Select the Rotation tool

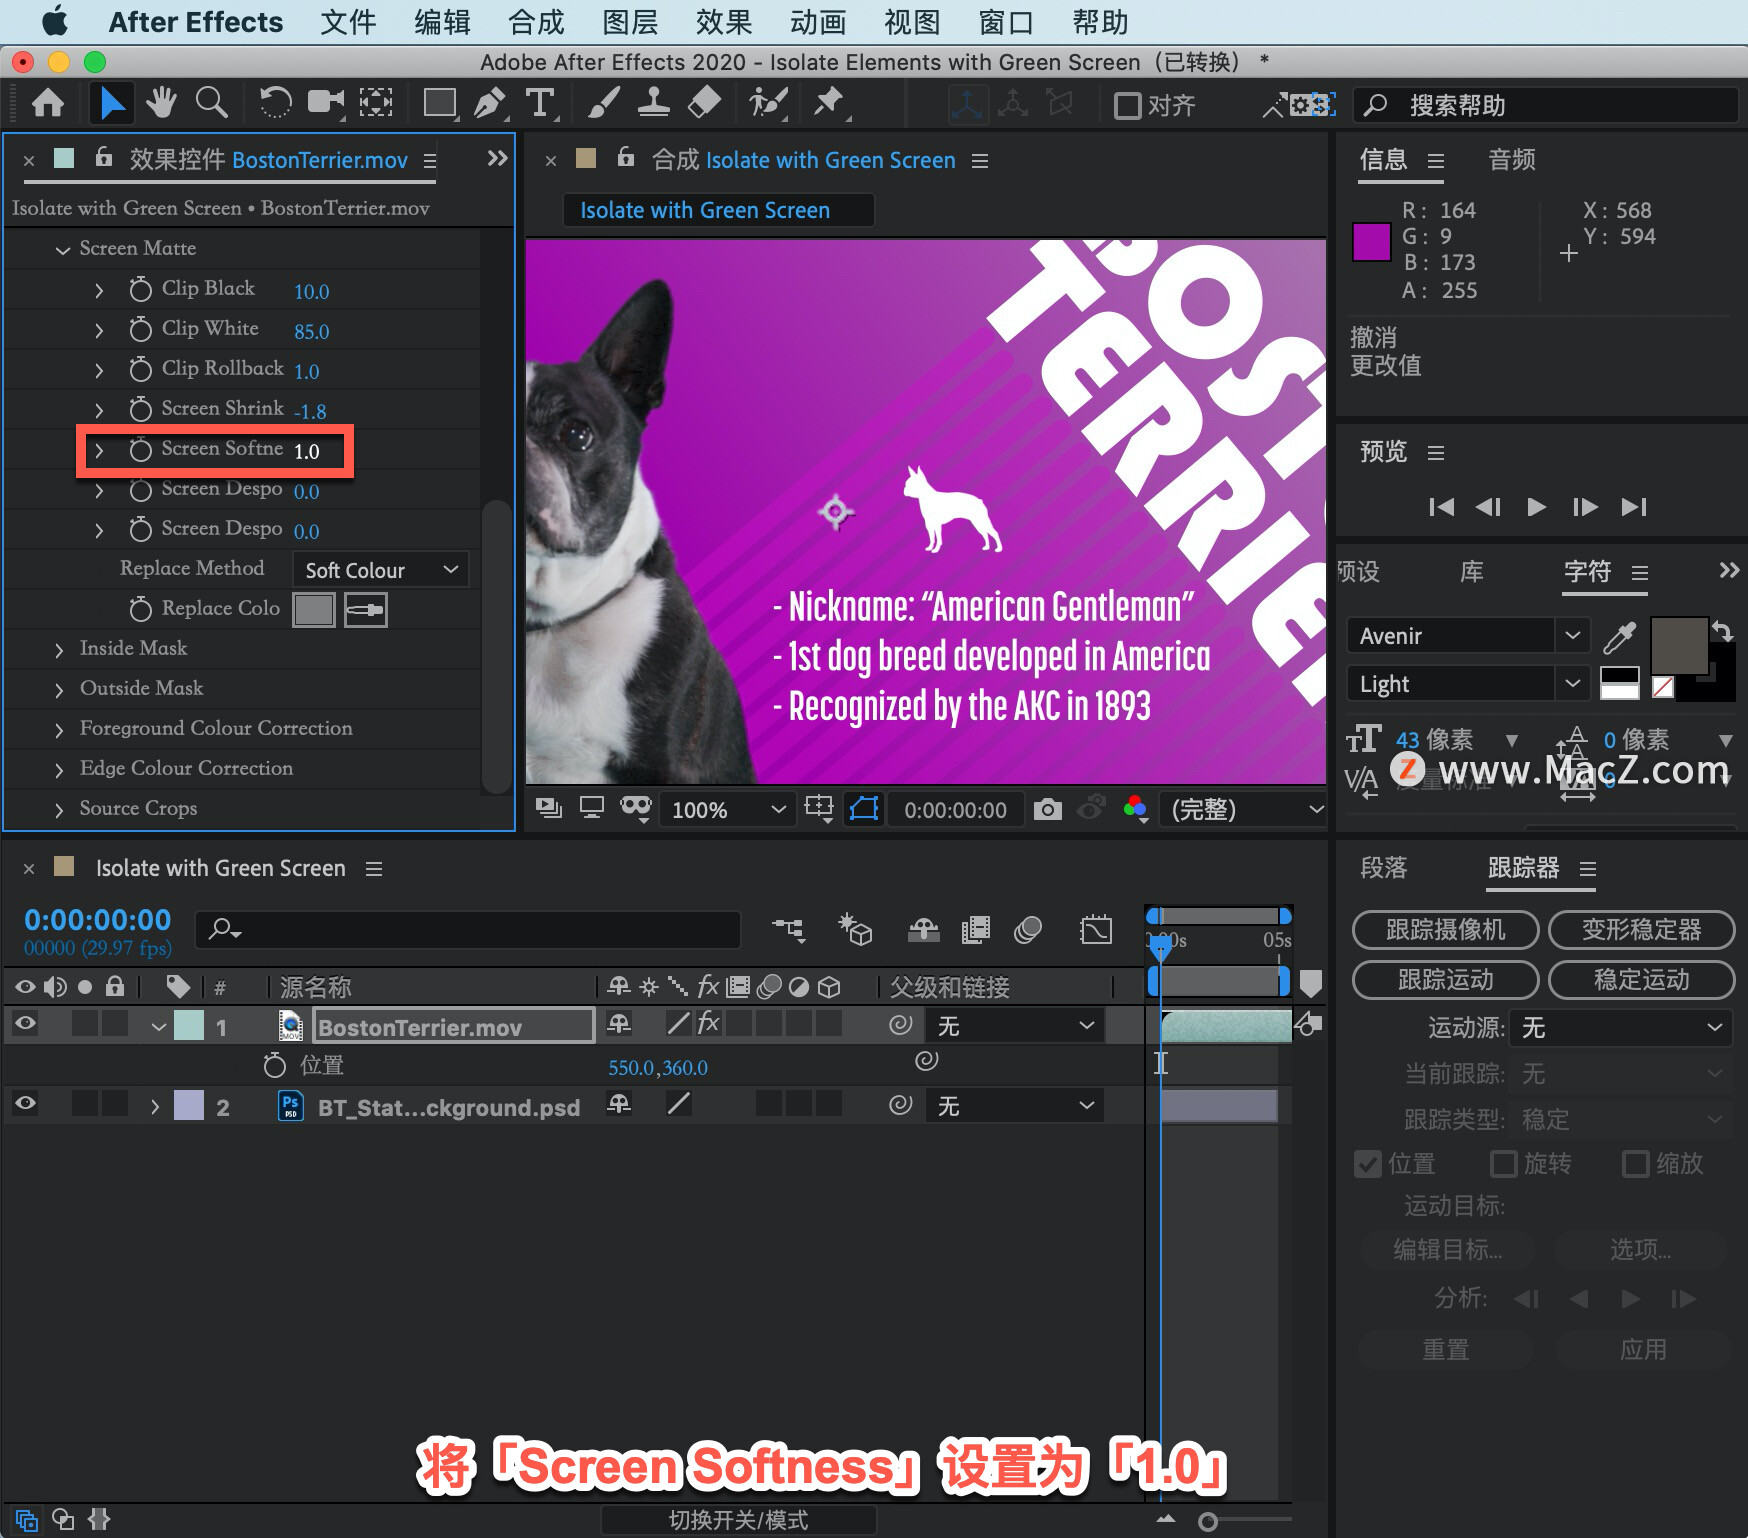[x=275, y=103]
